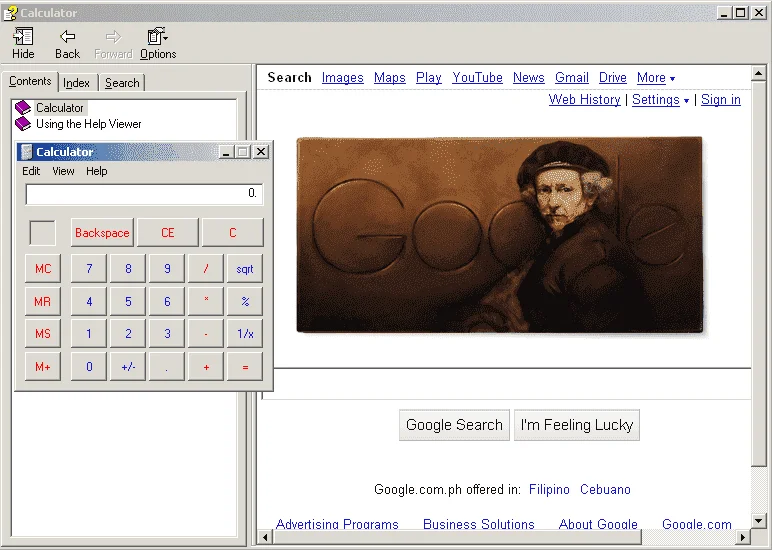Open the Drive link
This screenshot has width=772, height=550.
(612, 78)
